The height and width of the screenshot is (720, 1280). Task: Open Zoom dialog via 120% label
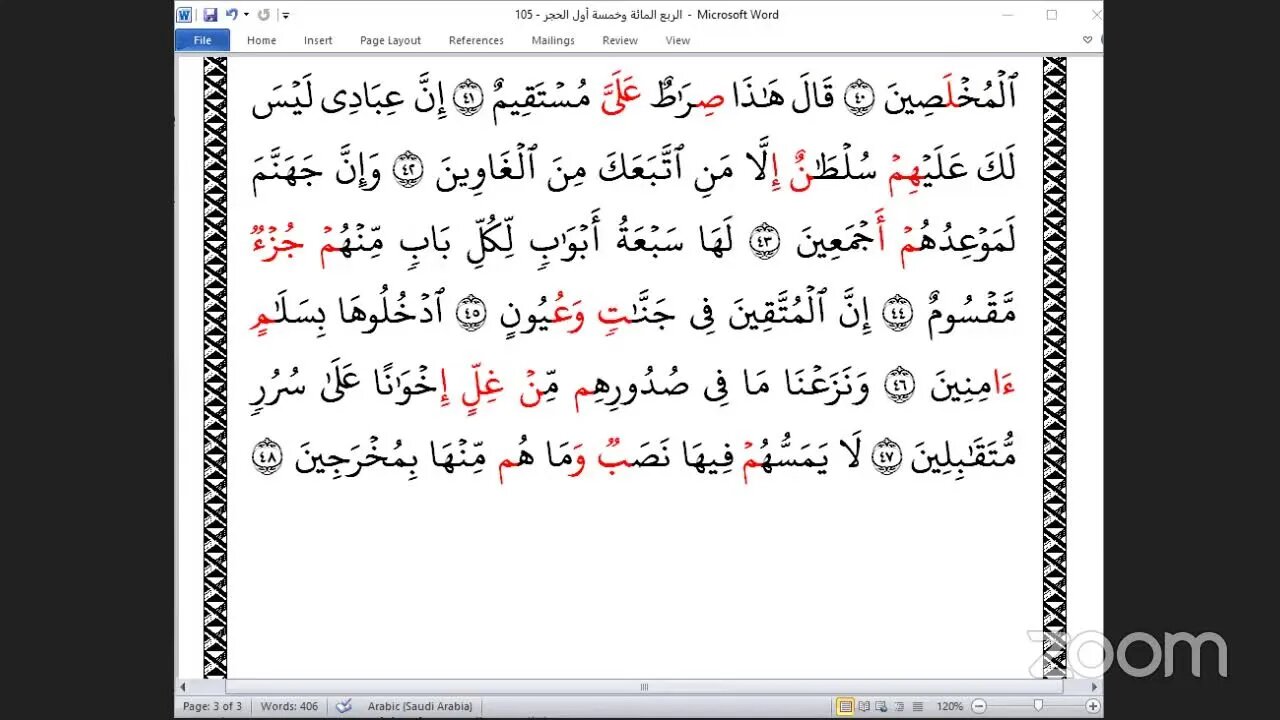[950, 706]
